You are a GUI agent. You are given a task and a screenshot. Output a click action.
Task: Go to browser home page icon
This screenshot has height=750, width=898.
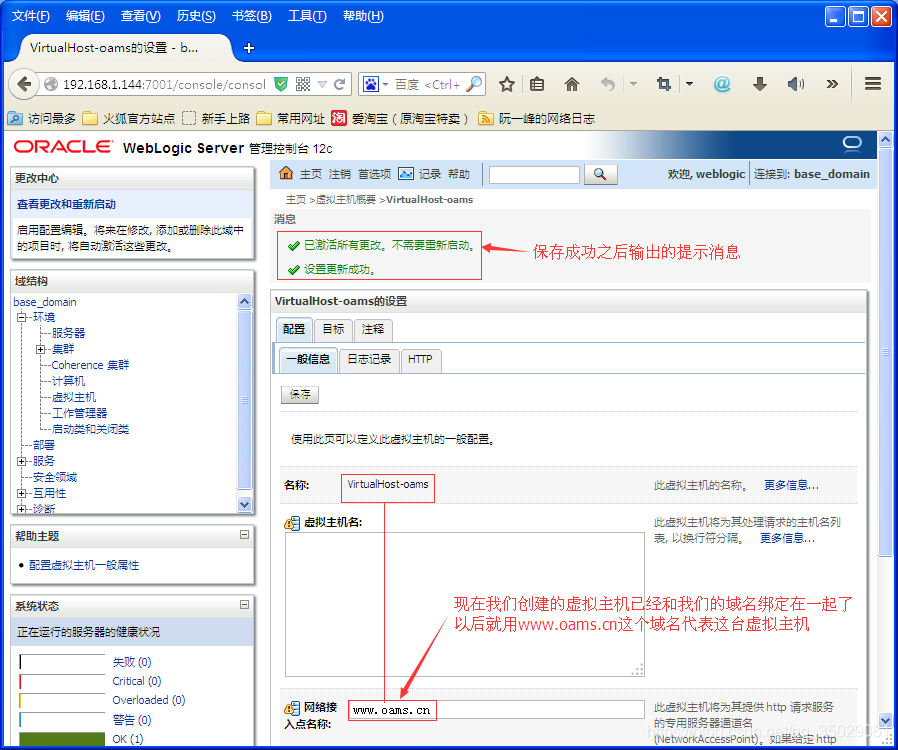tap(572, 85)
